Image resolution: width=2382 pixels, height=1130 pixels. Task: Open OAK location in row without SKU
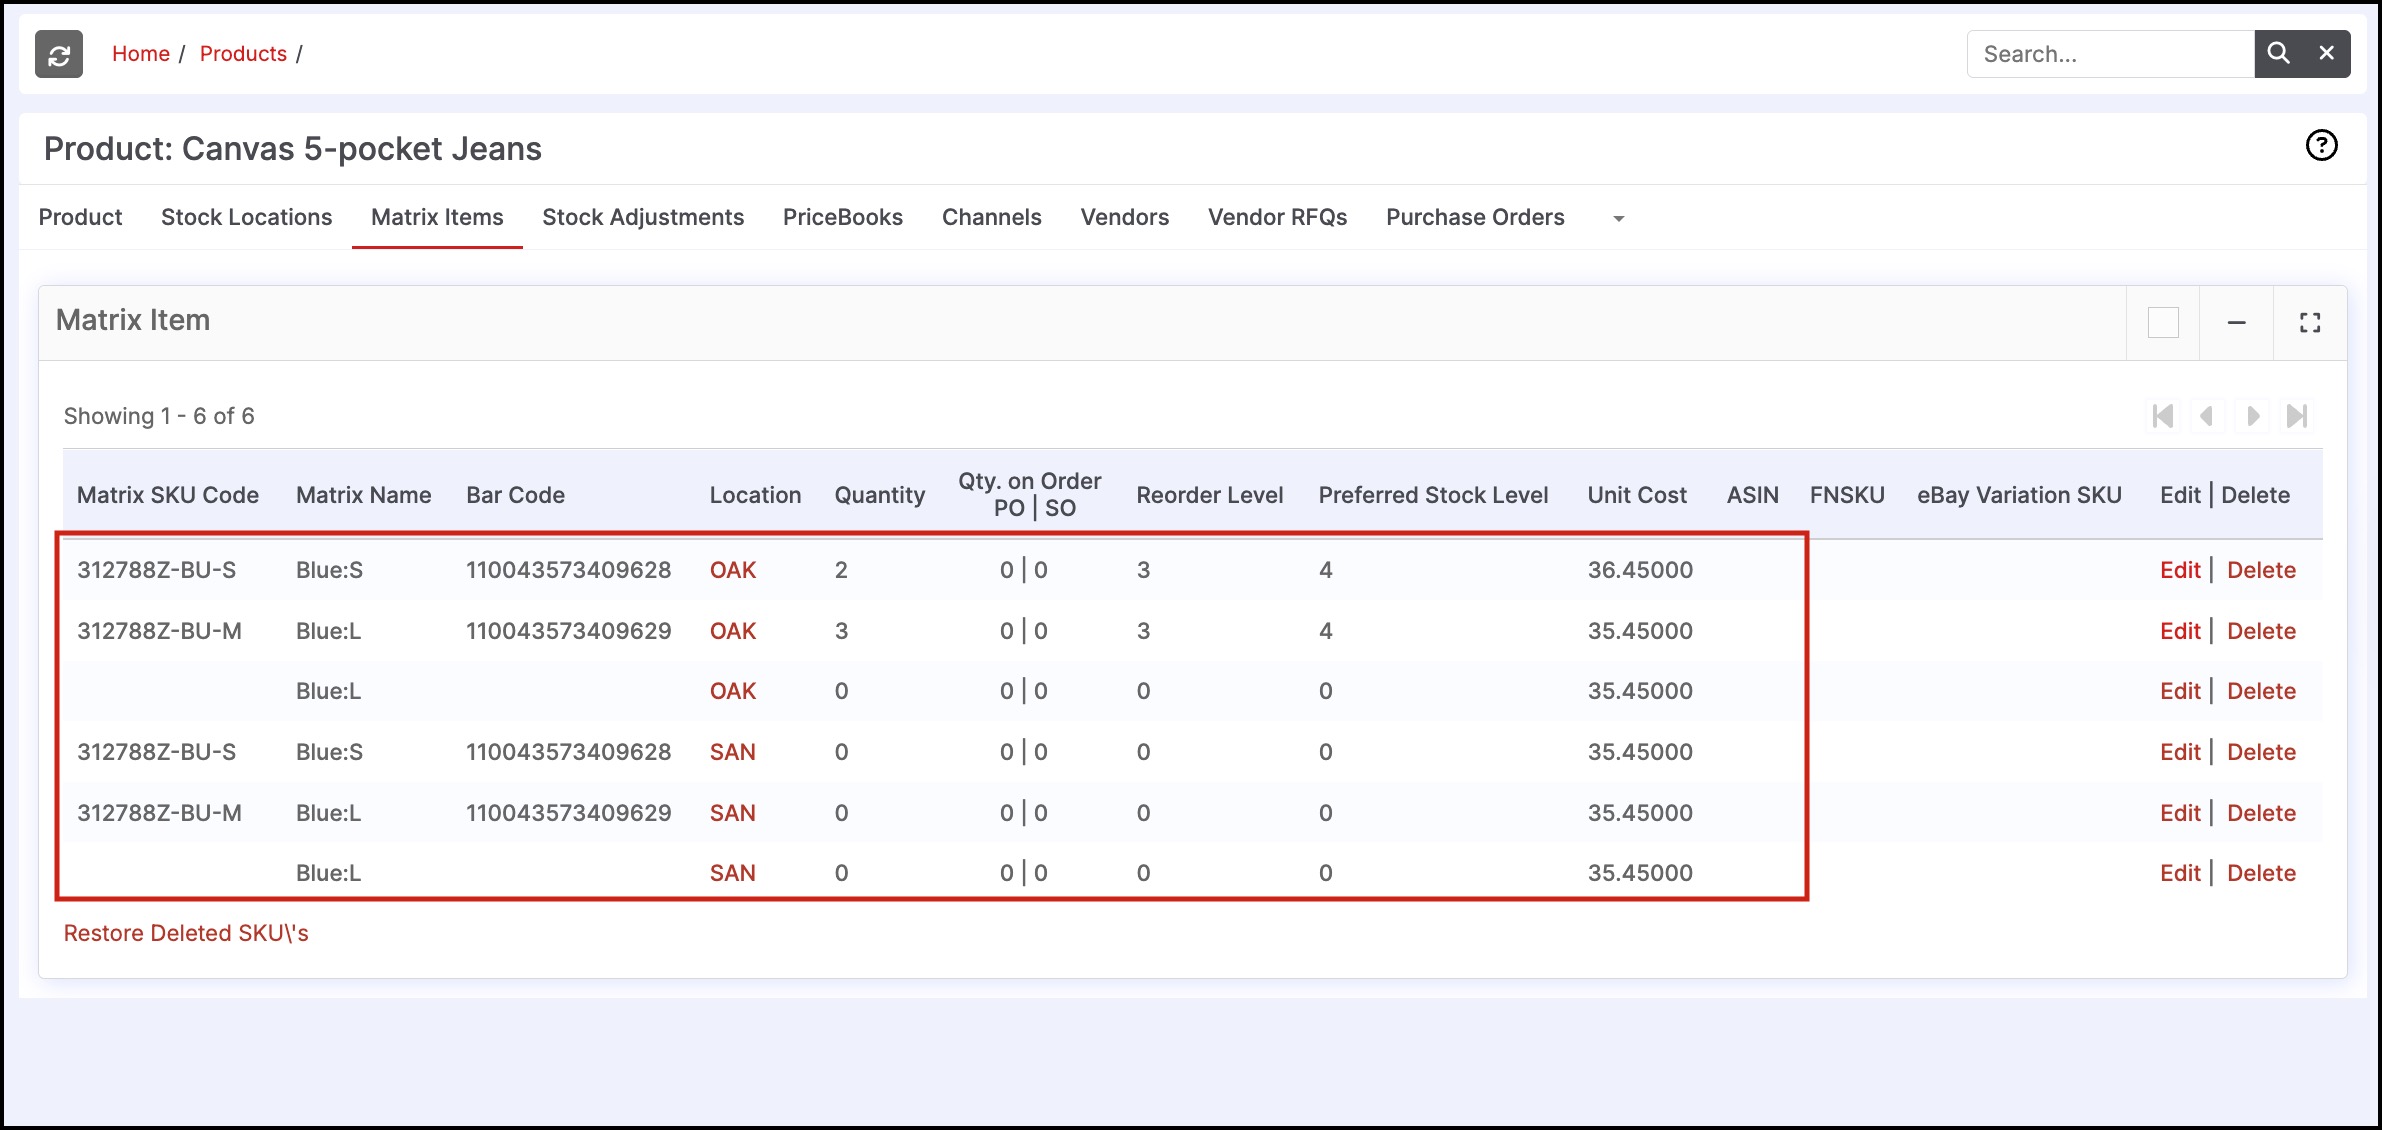point(733,691)
